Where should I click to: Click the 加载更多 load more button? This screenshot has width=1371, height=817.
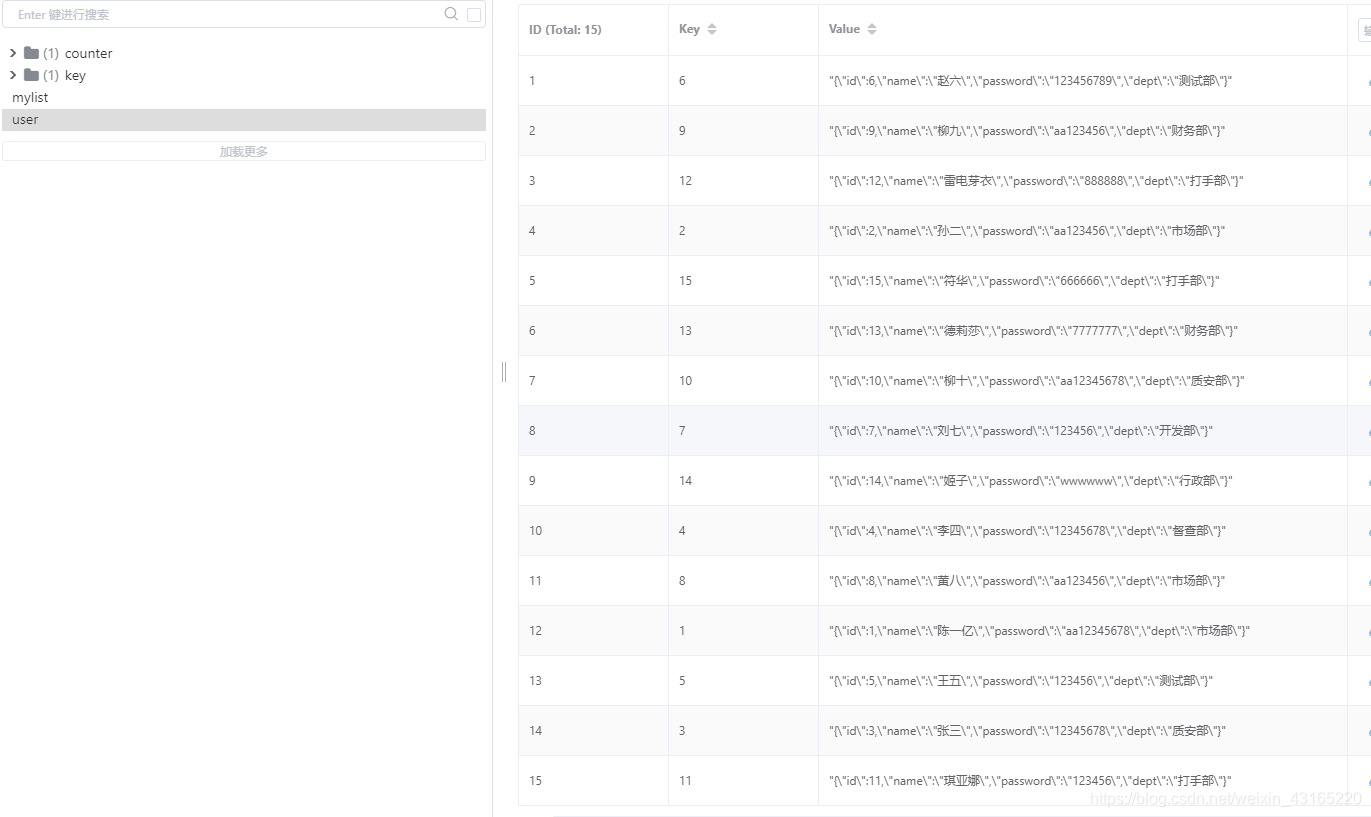(244, 151)
